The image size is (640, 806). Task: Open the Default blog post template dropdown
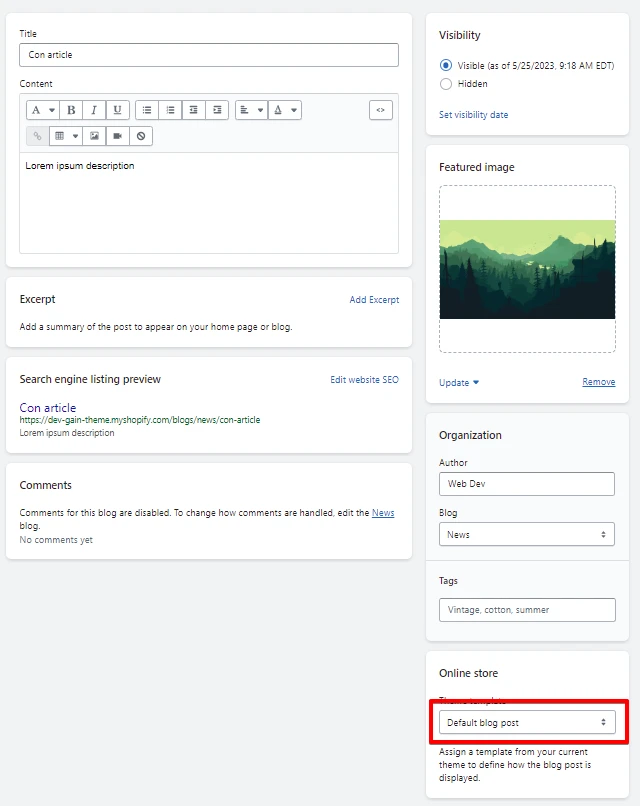(527, 722)
